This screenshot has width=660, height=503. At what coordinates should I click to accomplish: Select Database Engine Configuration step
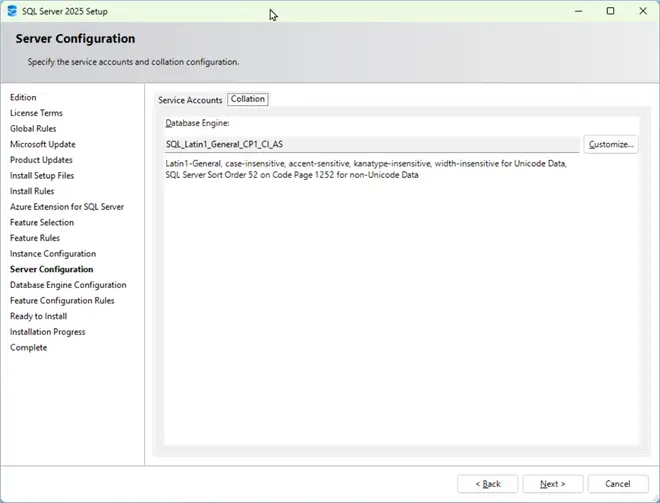[68, 285]
